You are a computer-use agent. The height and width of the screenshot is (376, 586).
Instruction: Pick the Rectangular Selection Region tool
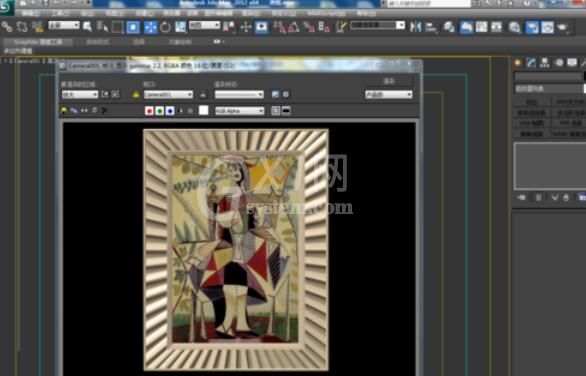(x=117, y=27)
